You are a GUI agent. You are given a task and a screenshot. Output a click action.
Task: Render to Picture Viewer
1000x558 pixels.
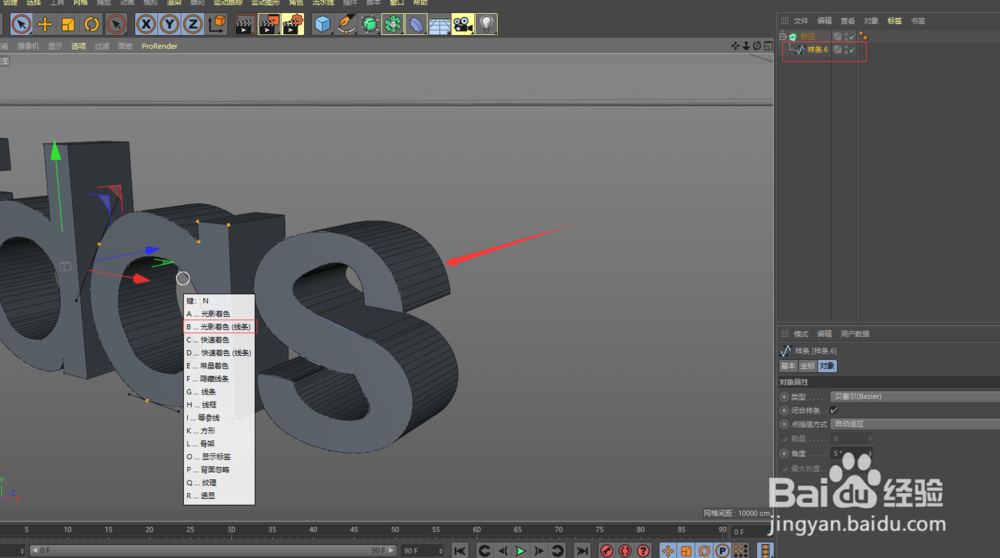[268, 24]
